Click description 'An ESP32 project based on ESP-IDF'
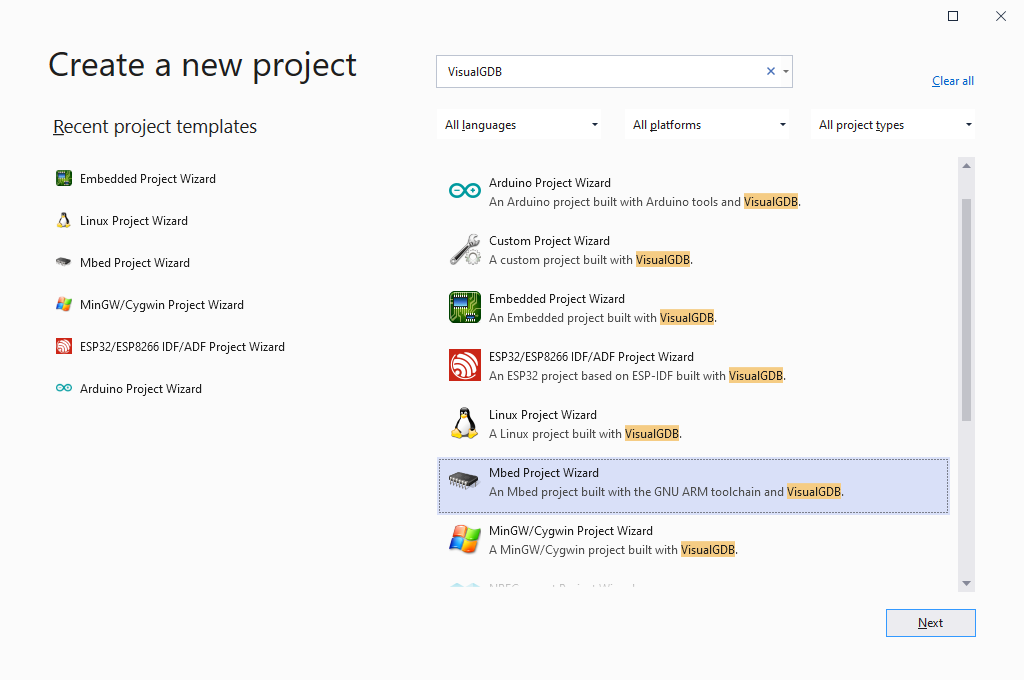This screenshot has height=680, width=1024. point(637,376)
